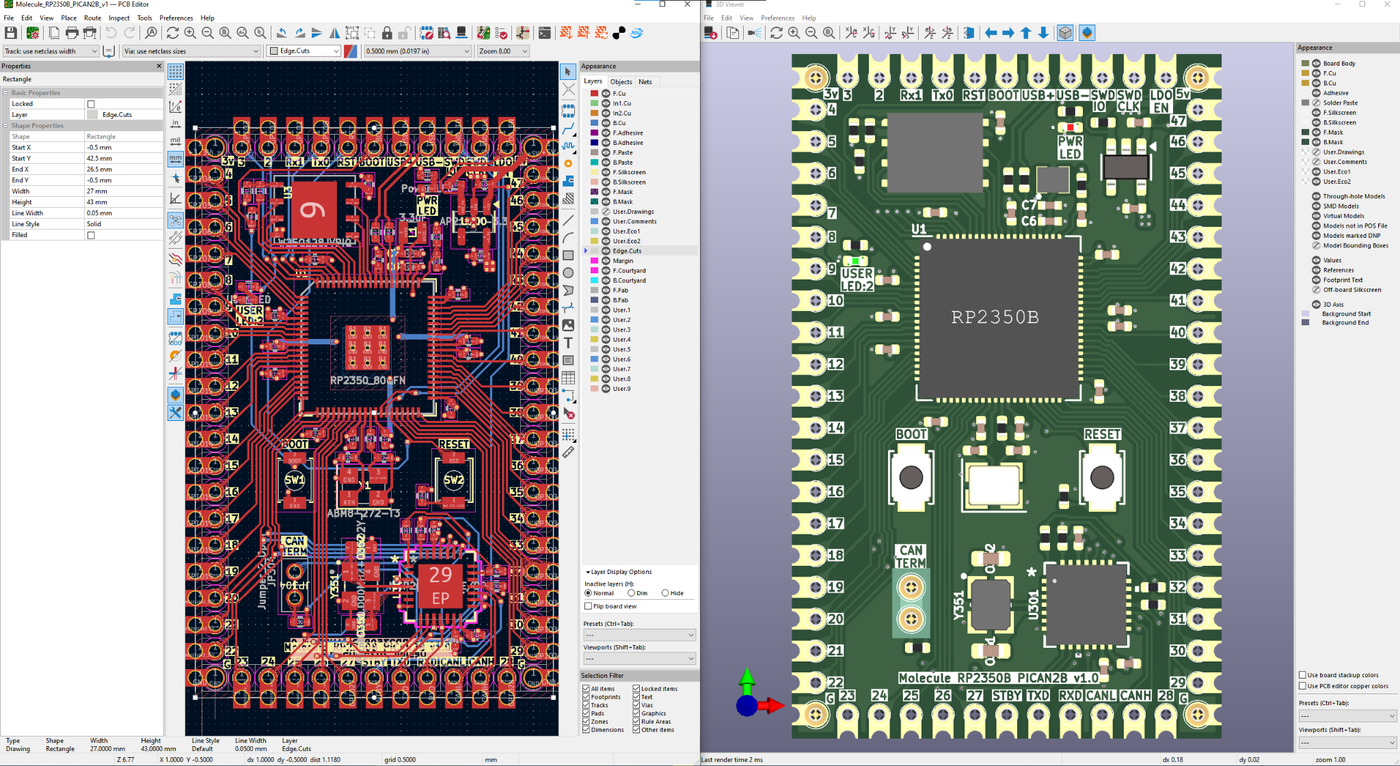Image resolution: width=1400 pixels, height=766 pixels.
Task: Close the Properties panel
Action: [159, 66]
